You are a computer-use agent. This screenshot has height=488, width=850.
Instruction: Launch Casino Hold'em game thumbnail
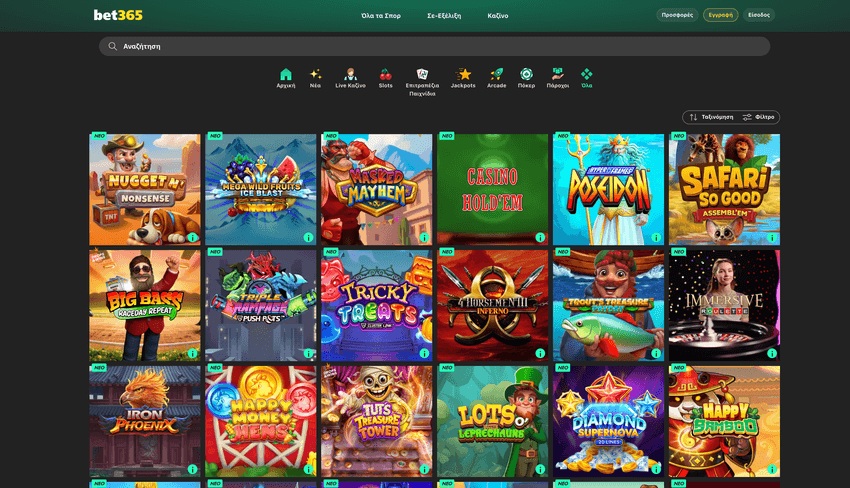click(493, 190)
